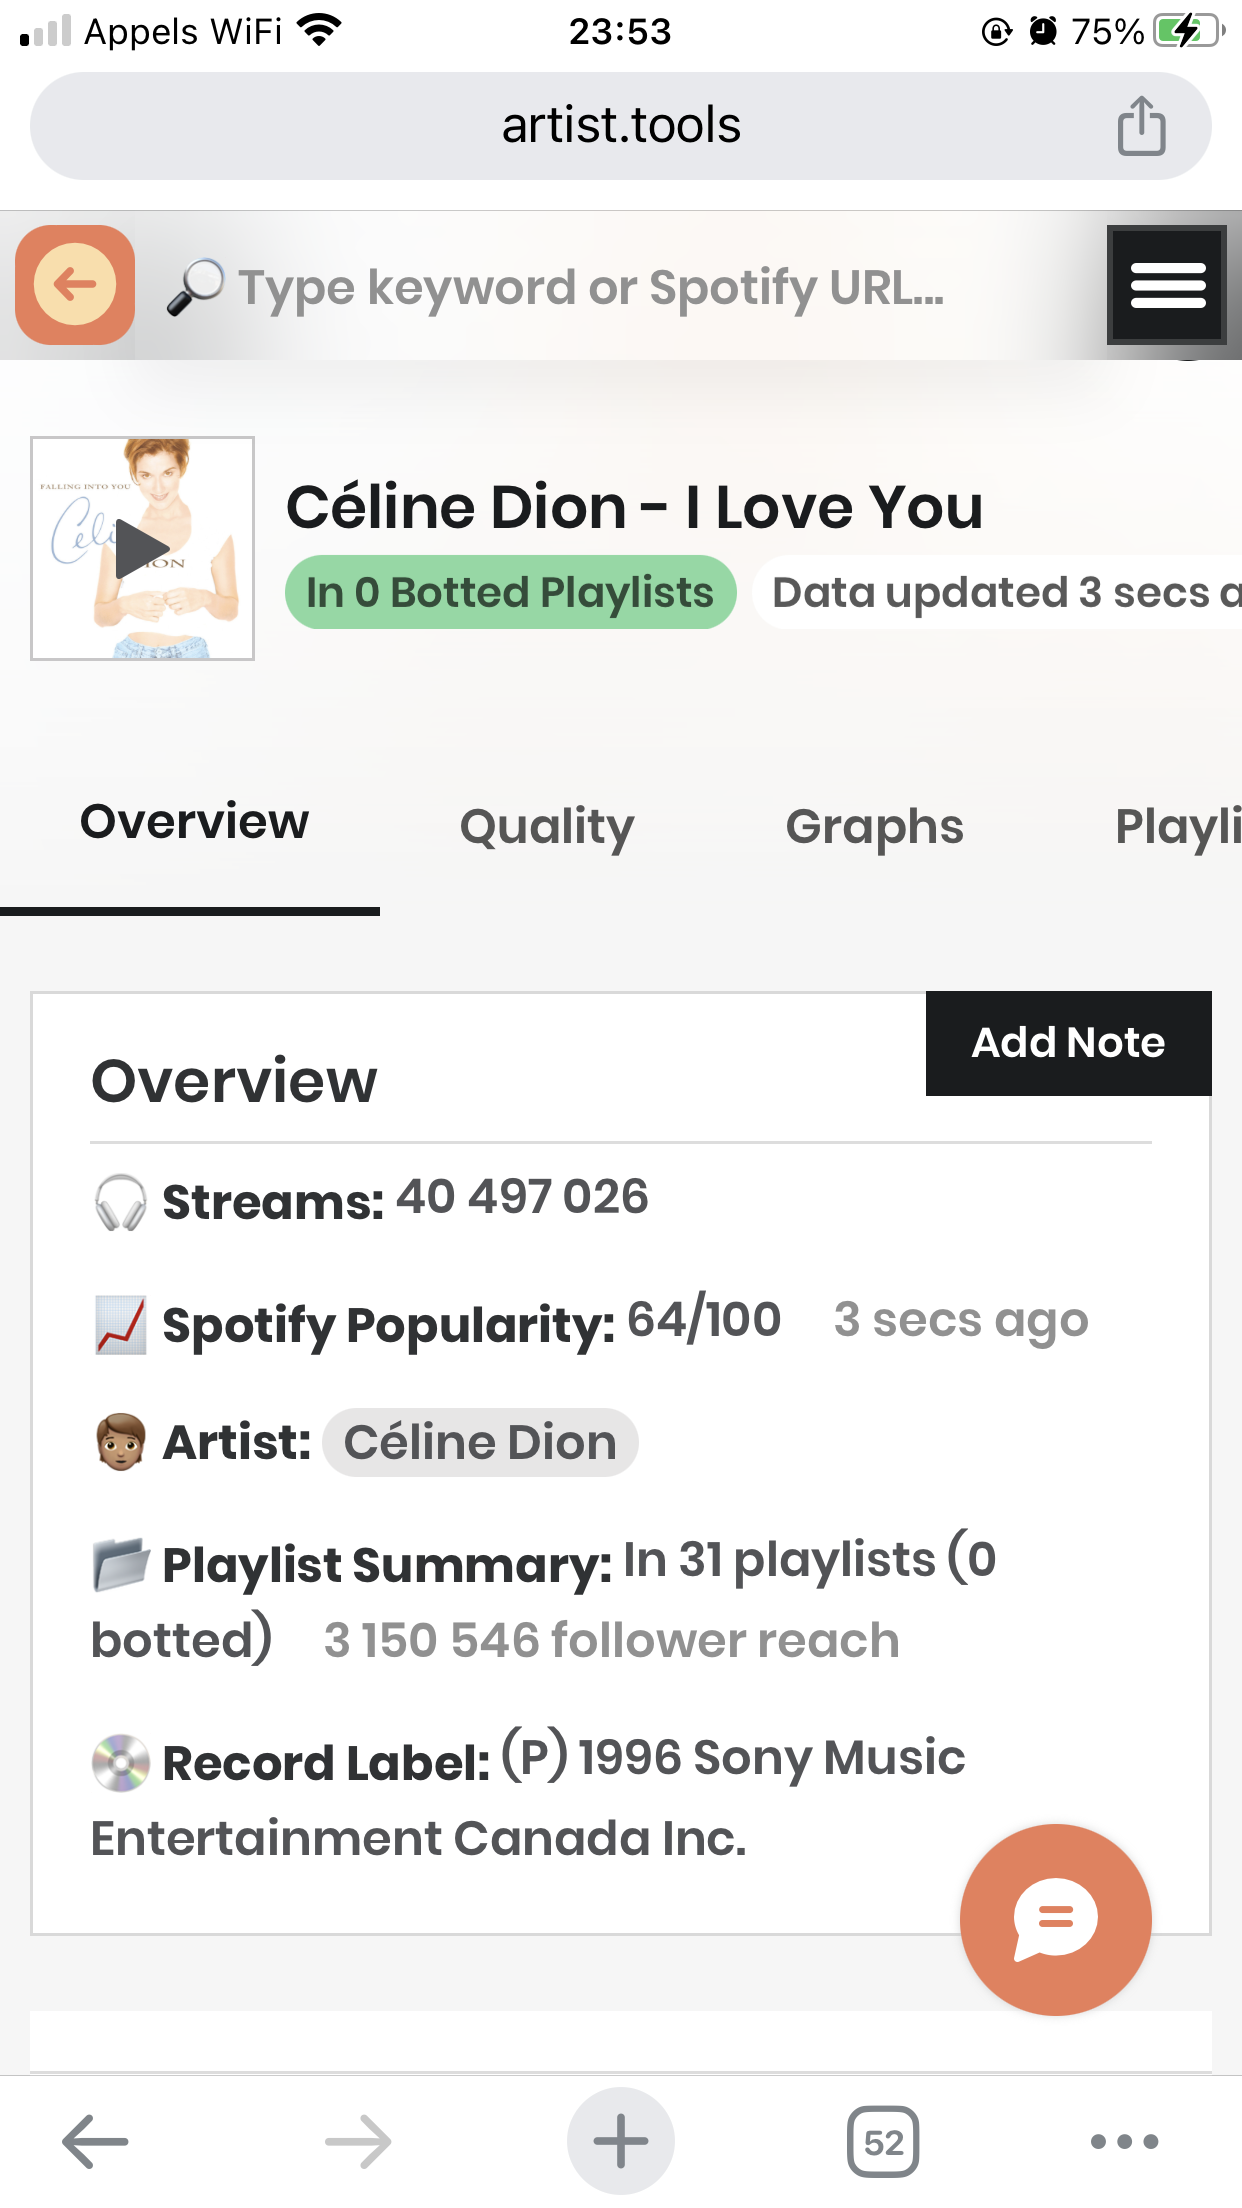The width and height of the screenshot is (1242, 2208).
Task: Play the I Love You track preview
Action: 142,549
